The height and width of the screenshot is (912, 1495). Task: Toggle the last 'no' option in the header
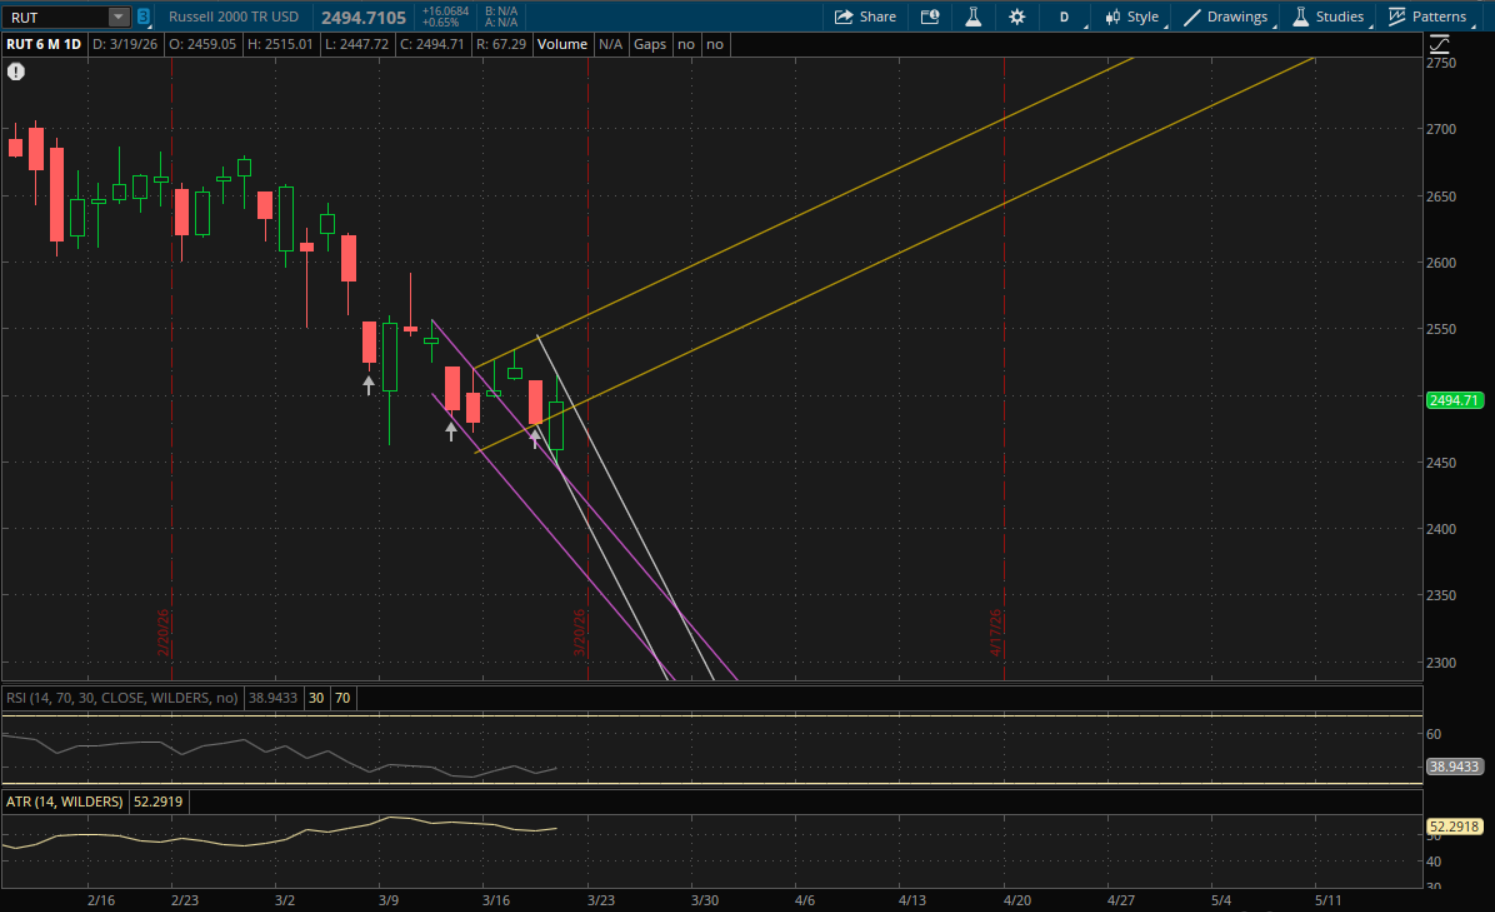[x=715, y=44]
